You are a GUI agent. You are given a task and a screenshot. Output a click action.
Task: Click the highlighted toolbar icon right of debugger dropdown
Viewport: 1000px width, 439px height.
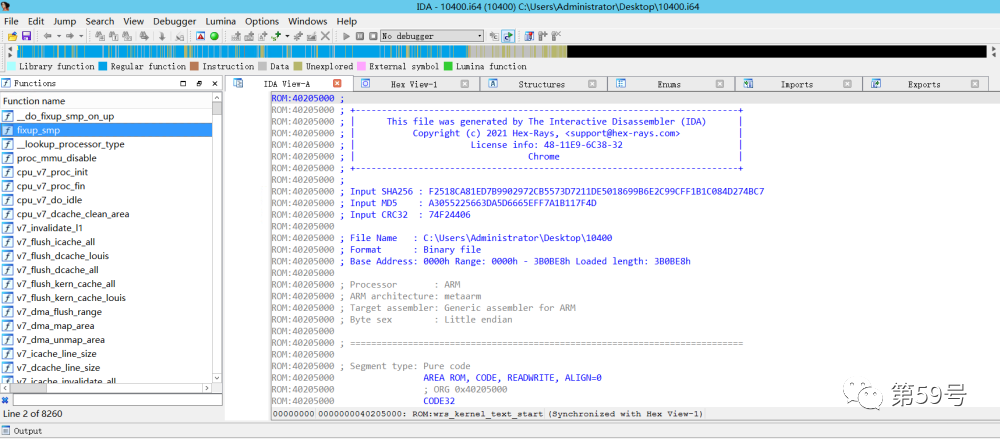[508, 36]
